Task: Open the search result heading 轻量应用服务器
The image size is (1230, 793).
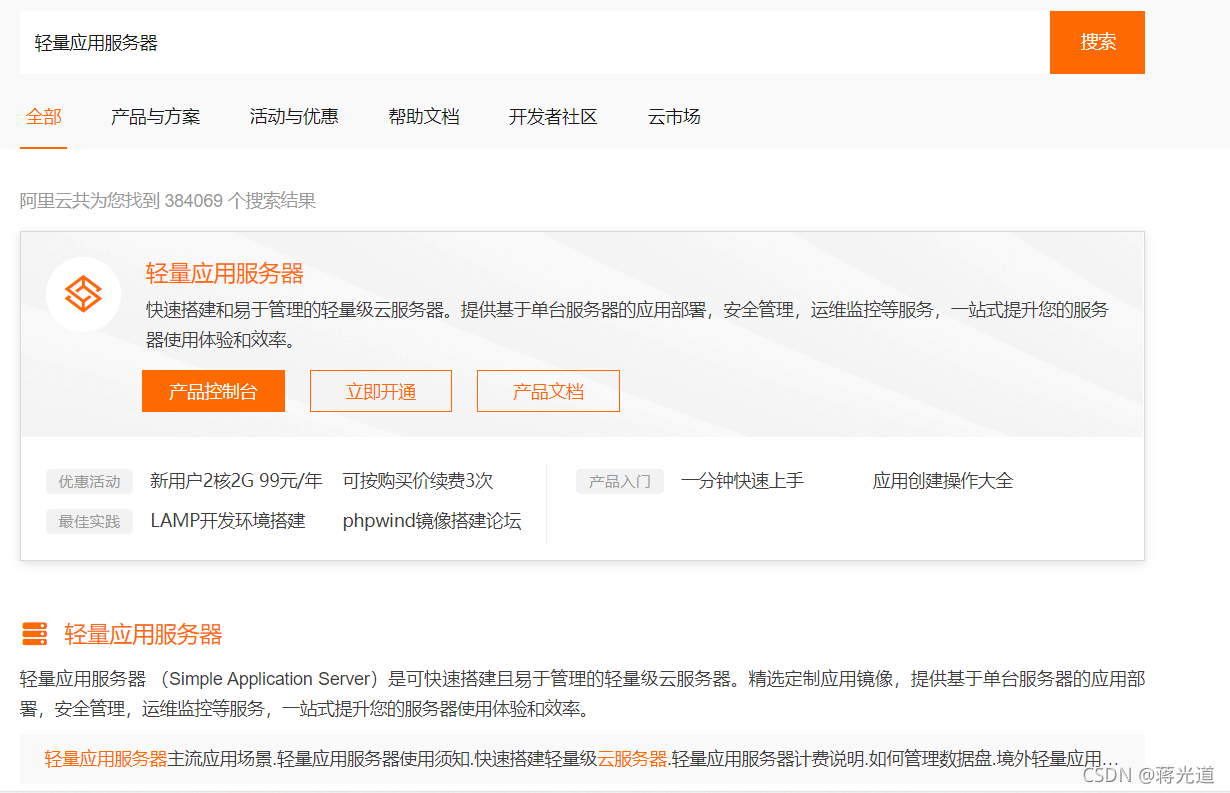Action: click(x=143, y=634)
